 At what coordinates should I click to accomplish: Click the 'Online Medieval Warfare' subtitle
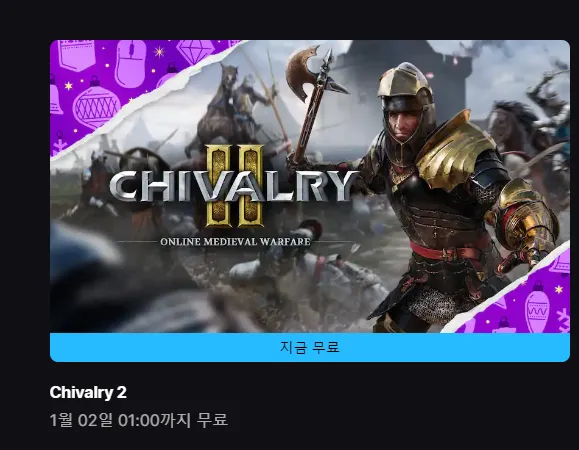click(235, 242)
